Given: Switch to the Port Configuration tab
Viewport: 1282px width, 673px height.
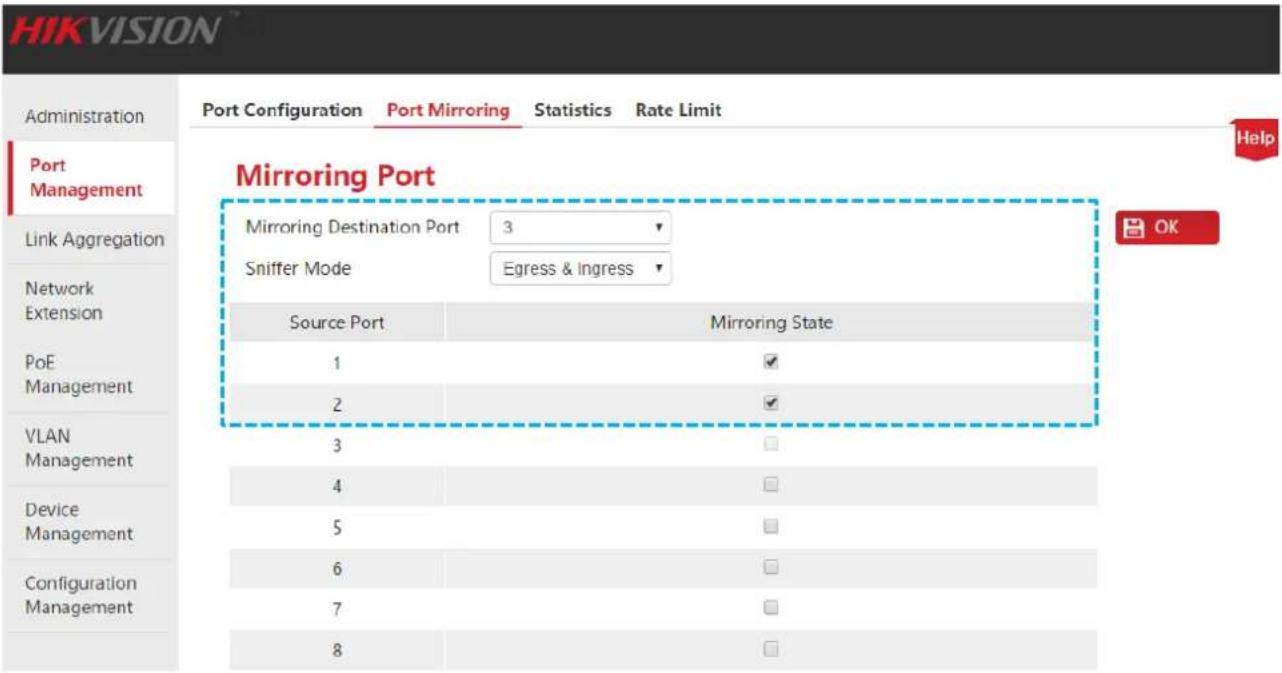Looking at the screenshot, I should pos(282,110).
